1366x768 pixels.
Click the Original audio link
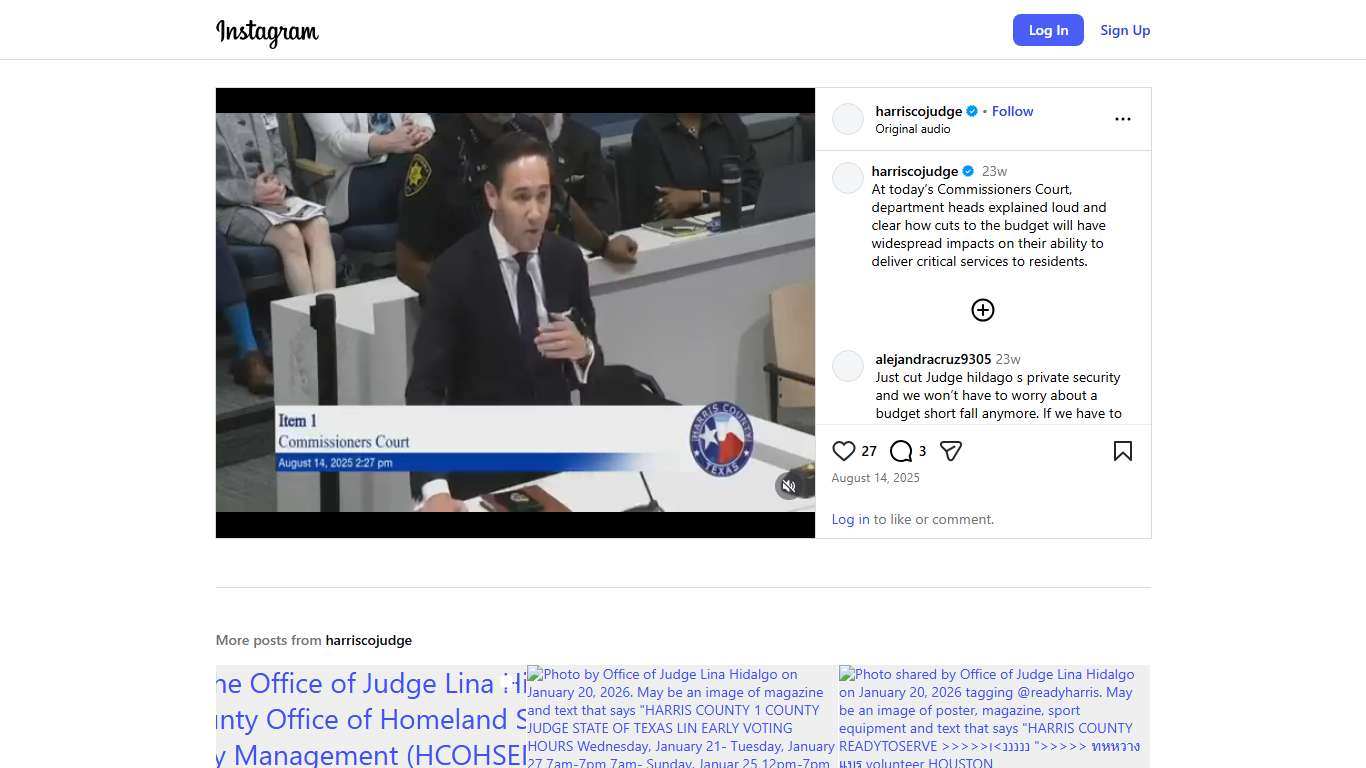click(912, 129)
